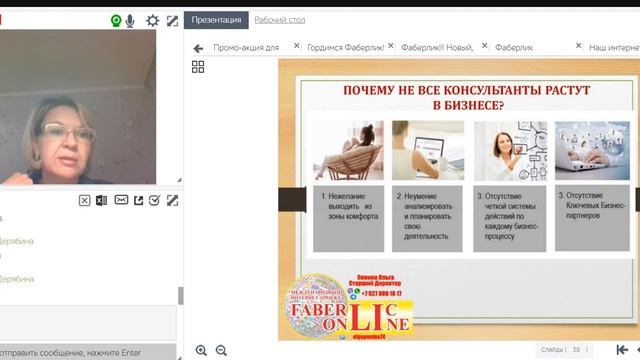Click the Отсутствие четкой системы действий box
The image size is (640, 360).
pos(510,219)
